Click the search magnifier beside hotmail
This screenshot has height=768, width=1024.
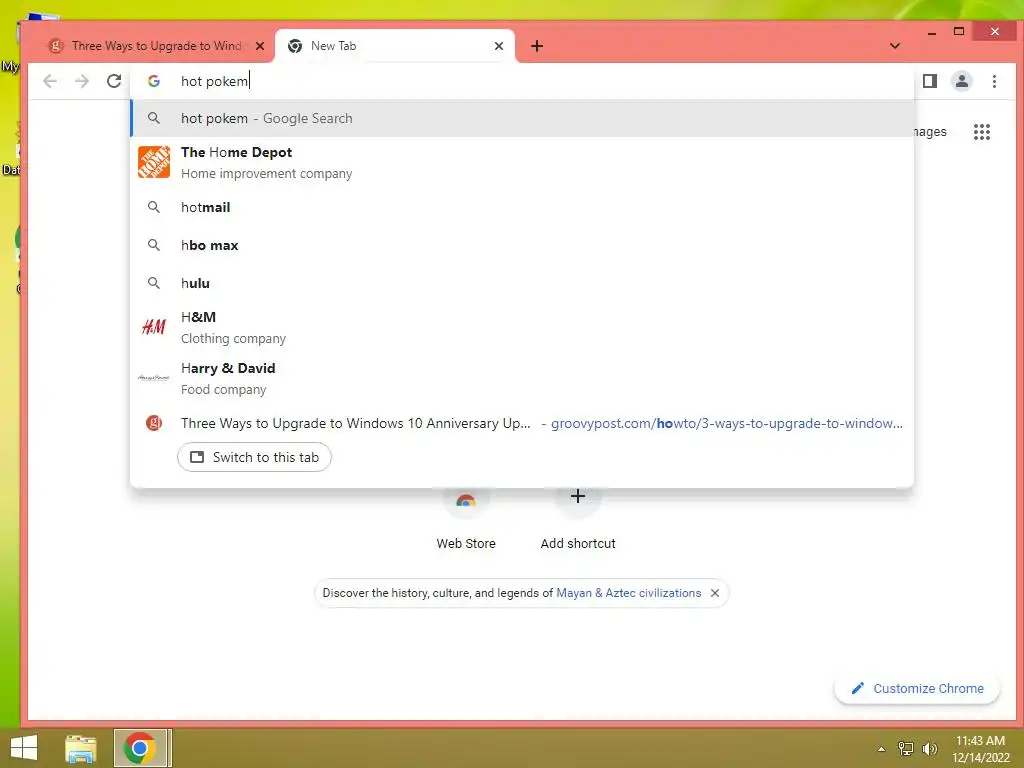154,207
